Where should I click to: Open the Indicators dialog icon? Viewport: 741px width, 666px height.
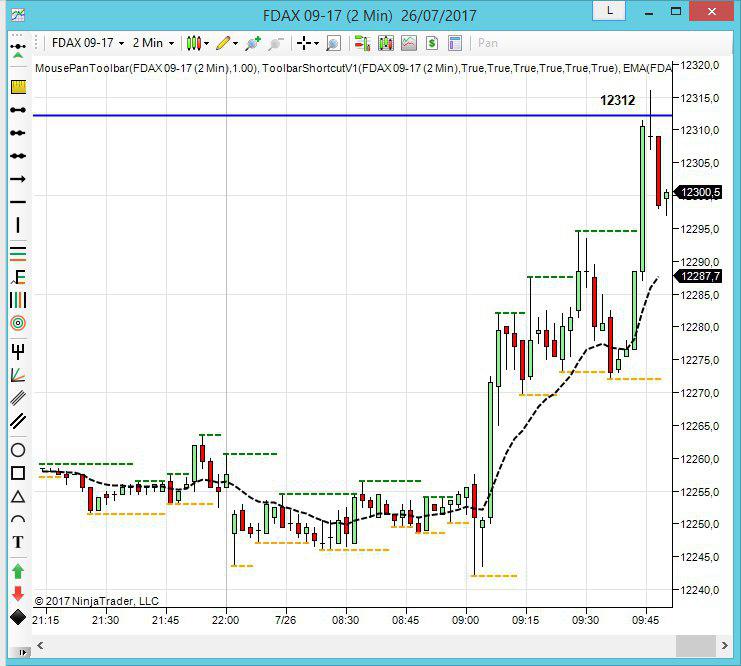coord(409,43)
